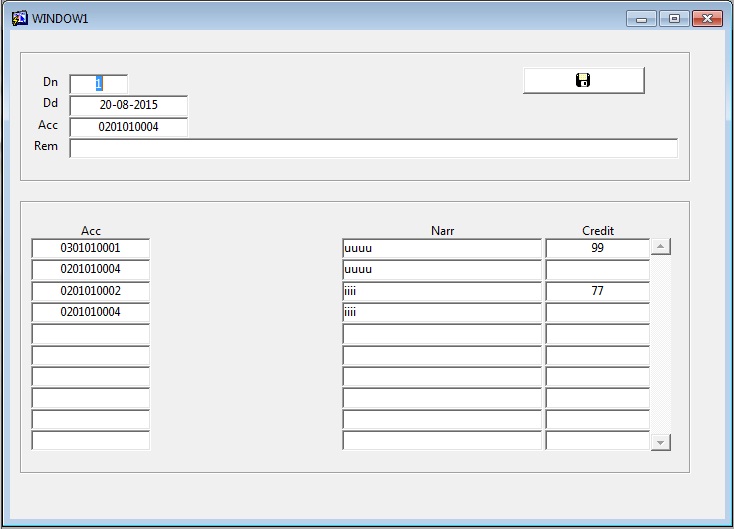The height and width of the screenshot is (529, 734).
Task: Click the Credit cell showing 77
Action: (x=597, y=291)
